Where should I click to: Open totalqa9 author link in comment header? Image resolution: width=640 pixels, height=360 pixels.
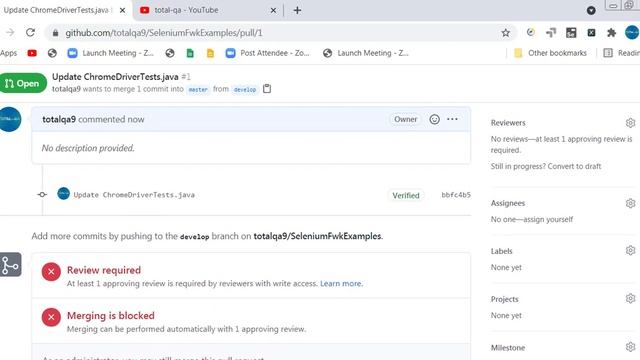click(59, 119)
